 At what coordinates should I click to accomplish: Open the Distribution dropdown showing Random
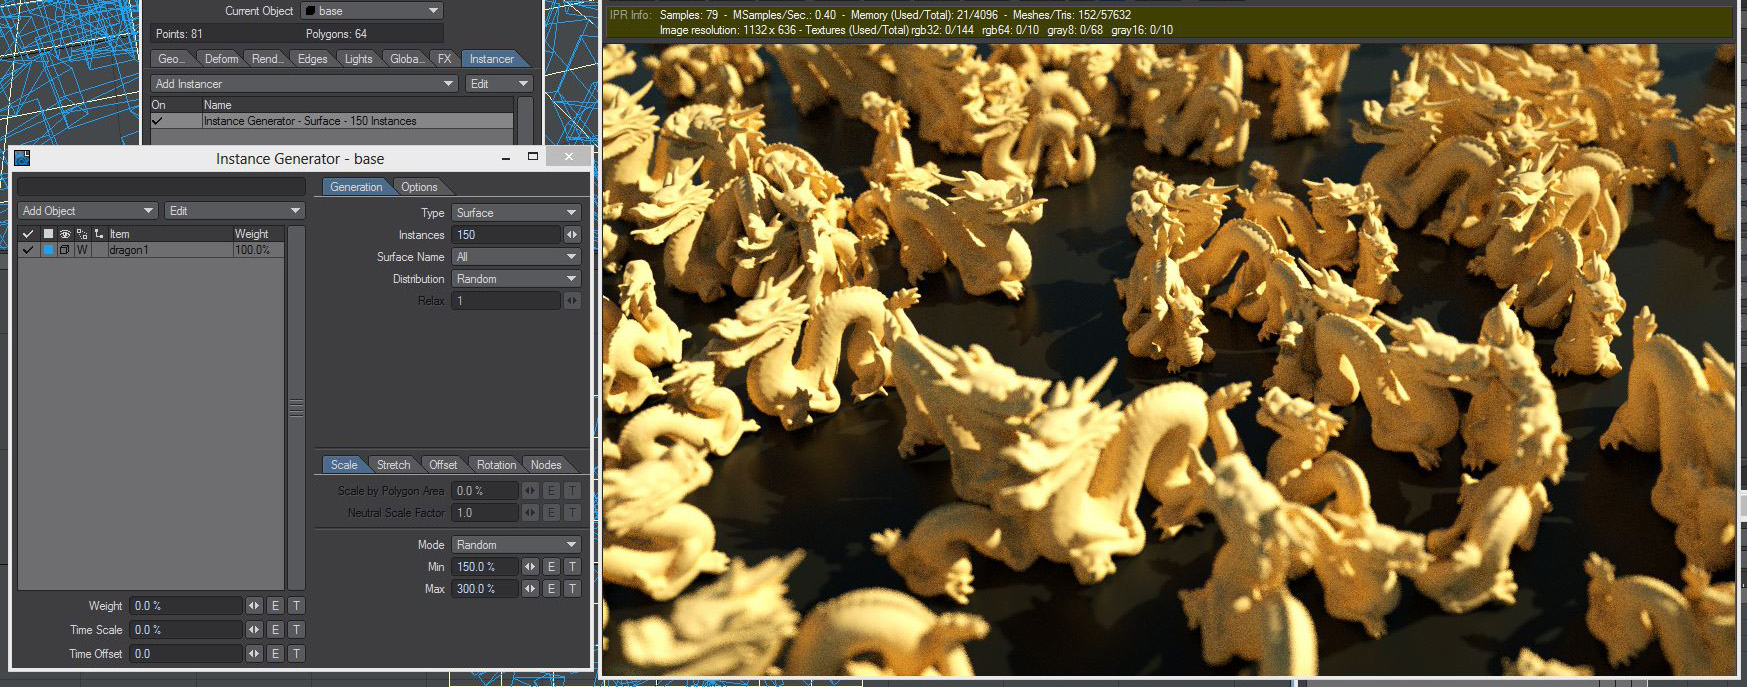click(x=516, y=279)
